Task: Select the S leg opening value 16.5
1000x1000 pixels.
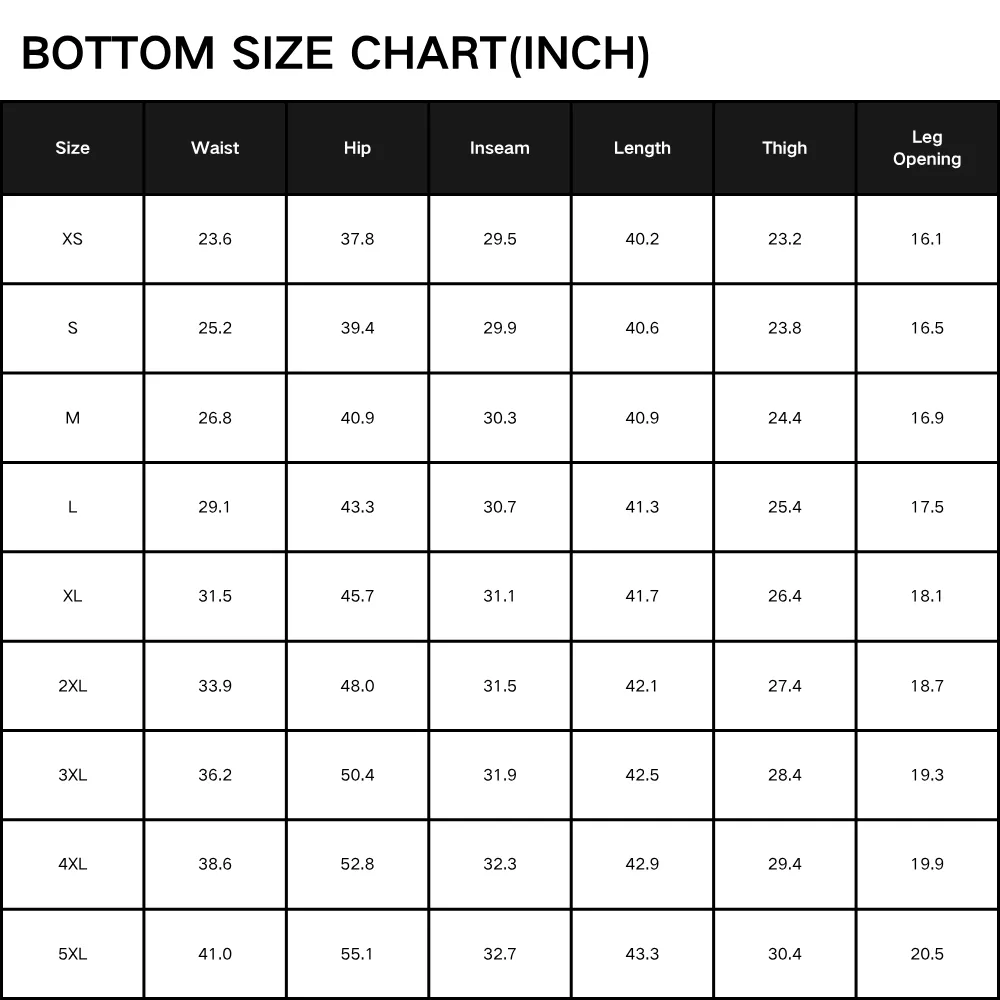Action: [x=927, y=328]
